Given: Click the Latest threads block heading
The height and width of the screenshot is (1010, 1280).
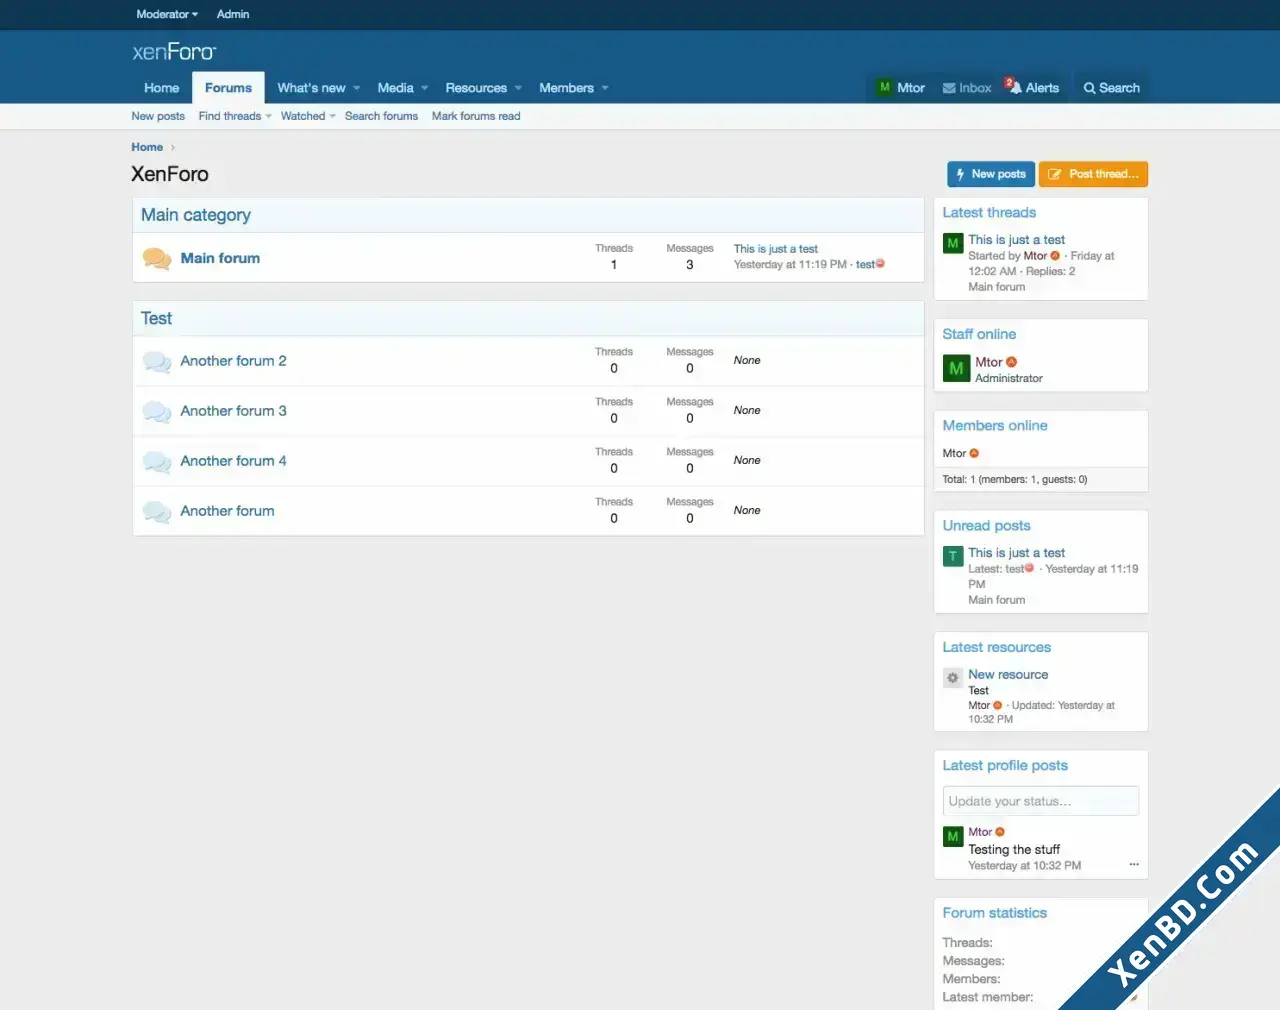Looking at the screenshot, I should tap(989, 213).
